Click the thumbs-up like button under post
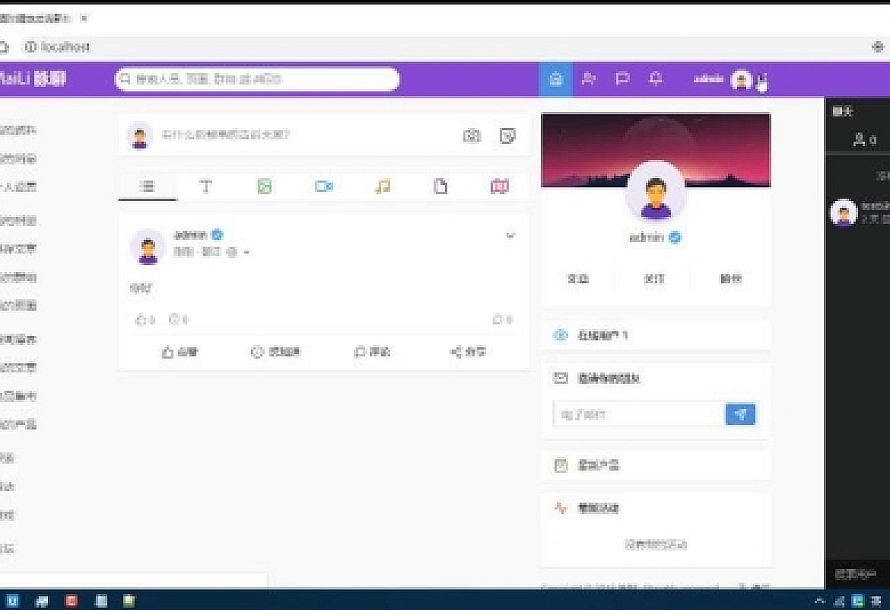890x610 pixels. coord(180,352)
